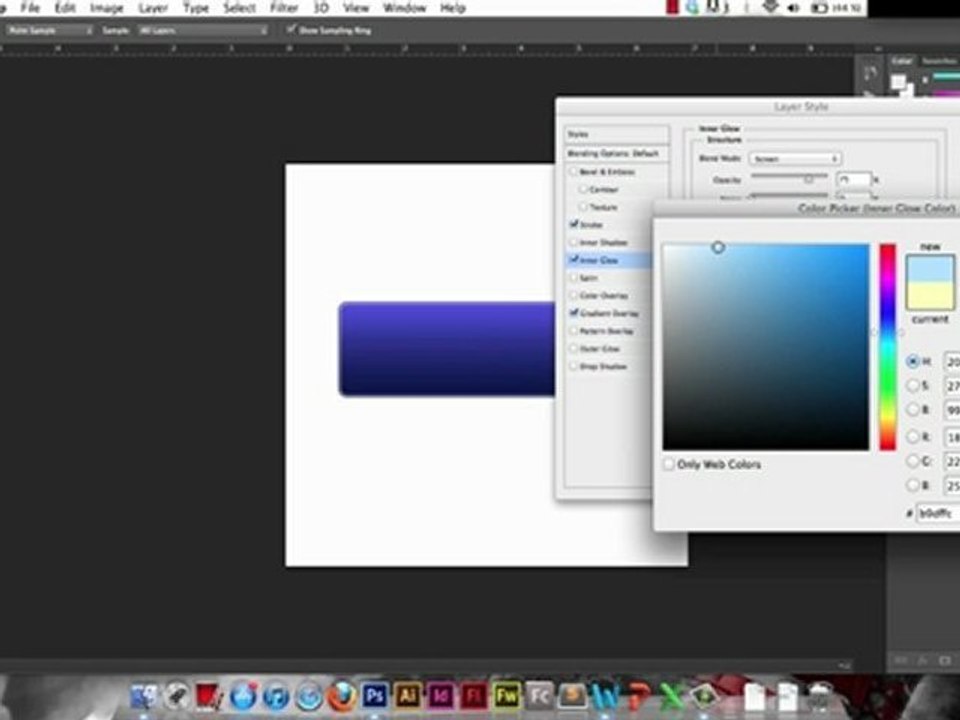Click the battery icon in menu bar
This screenshot has width=960, height=720.
(819, 8)
